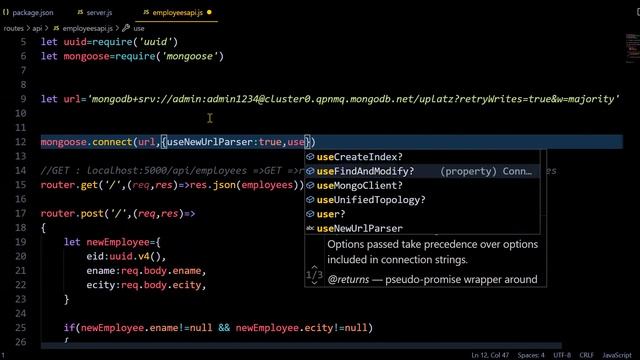Screen dimensions: 640x360
Task: Click the braces icon on package.json tab
Action: pos(6,13)
